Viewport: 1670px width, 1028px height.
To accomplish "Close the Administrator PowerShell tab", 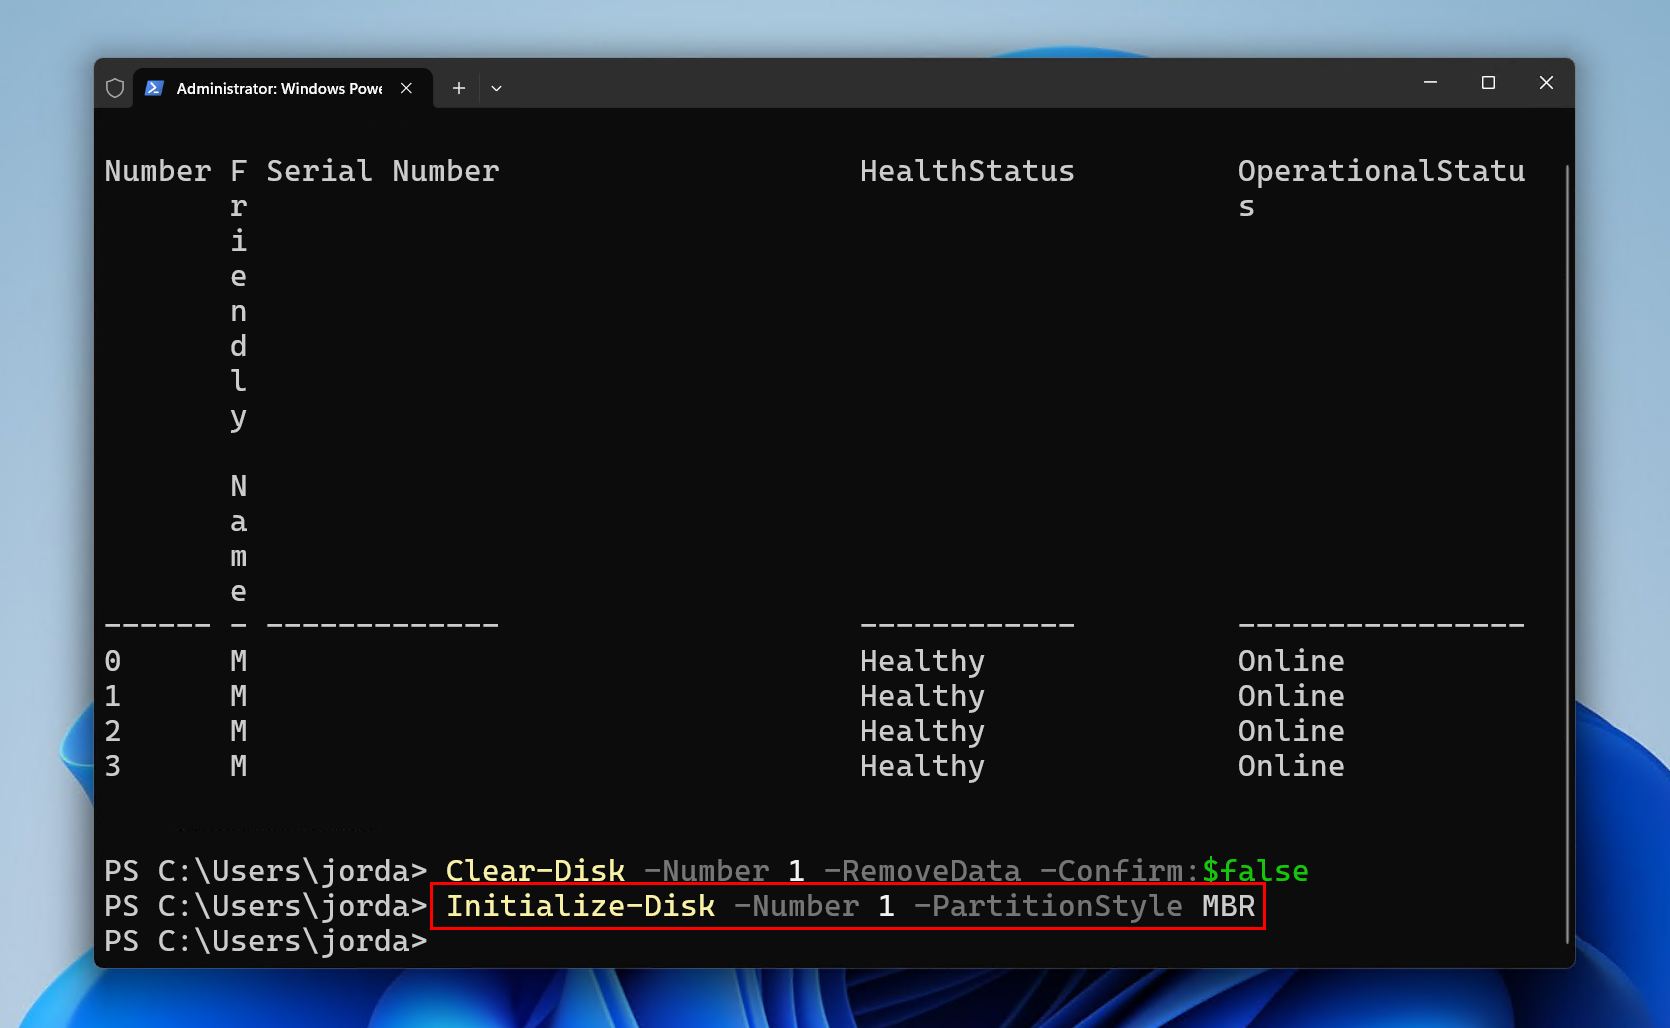I will pyautogui.click(x=406, y=88).
